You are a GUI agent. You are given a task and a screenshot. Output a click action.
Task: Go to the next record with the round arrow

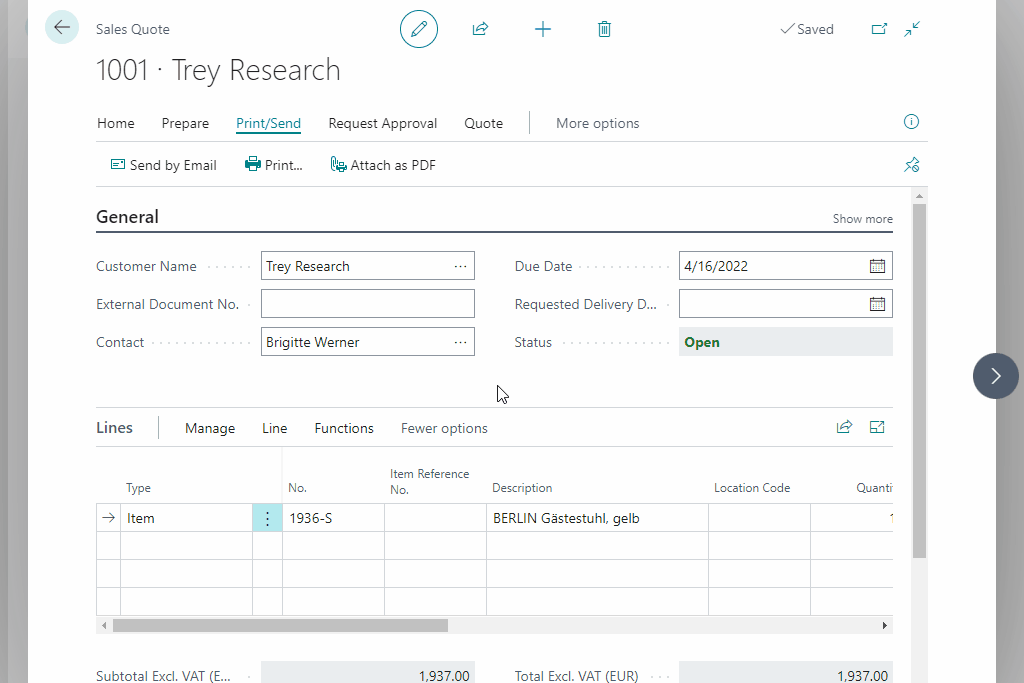(x=995, y=376)
